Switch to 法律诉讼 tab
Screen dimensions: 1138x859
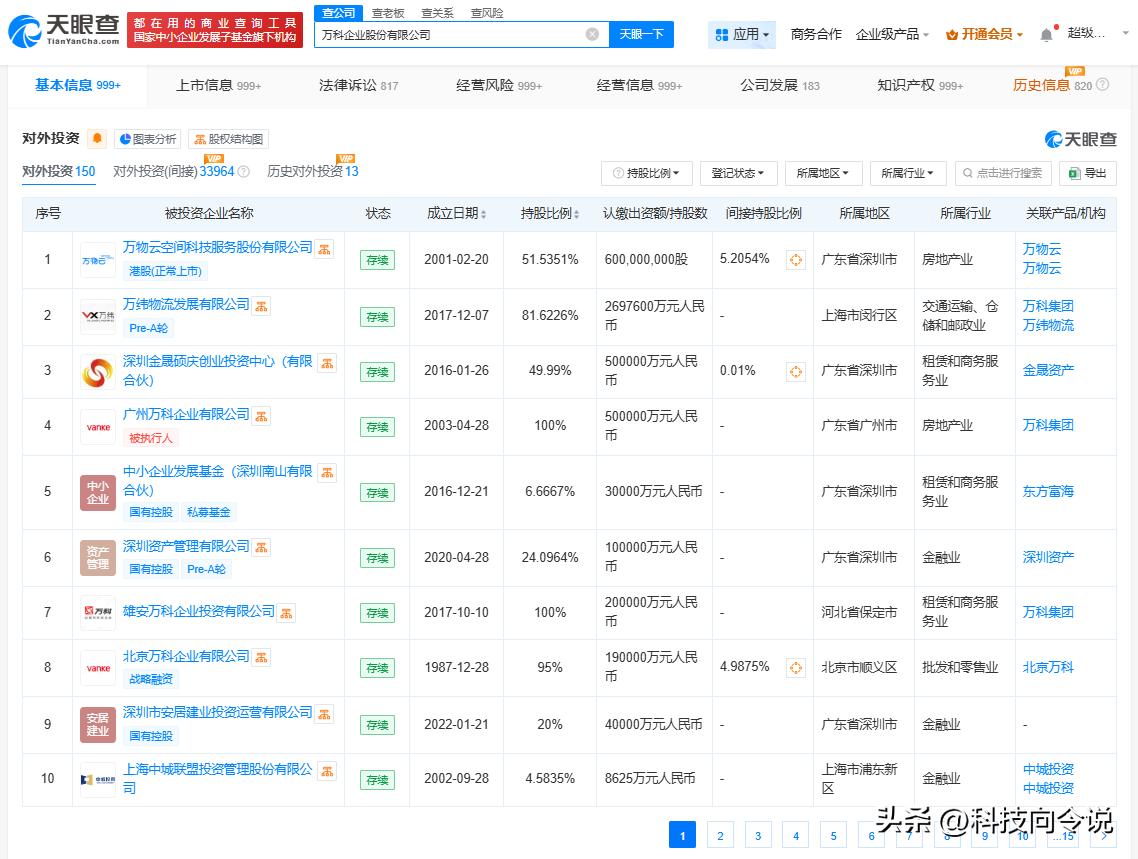(x=359, y=86)
